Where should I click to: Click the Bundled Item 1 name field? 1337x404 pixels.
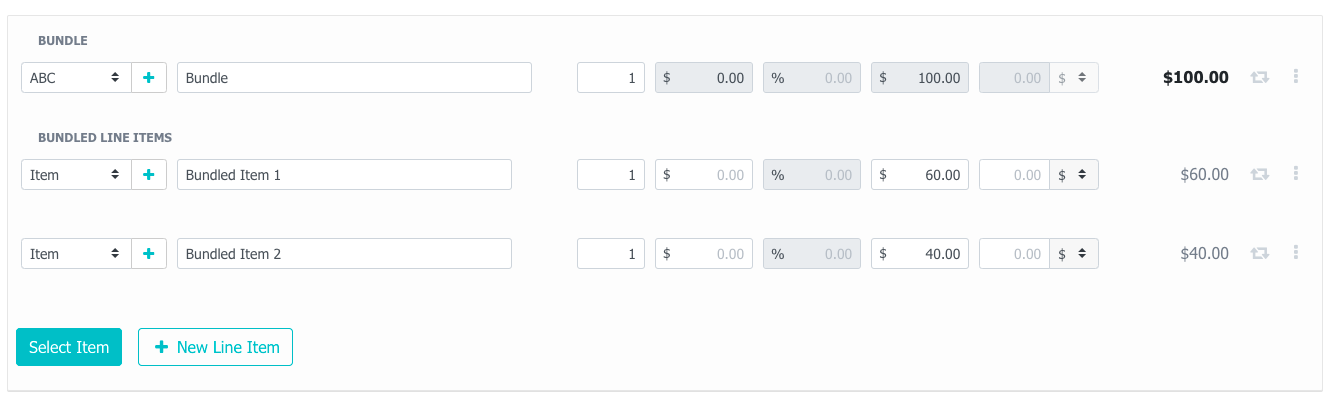pyautogui.click(x=344, y=175)
